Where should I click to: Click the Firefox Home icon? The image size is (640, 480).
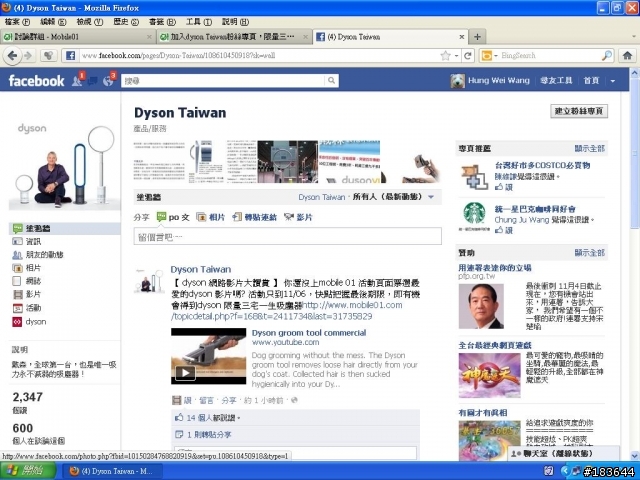point(627,56)
